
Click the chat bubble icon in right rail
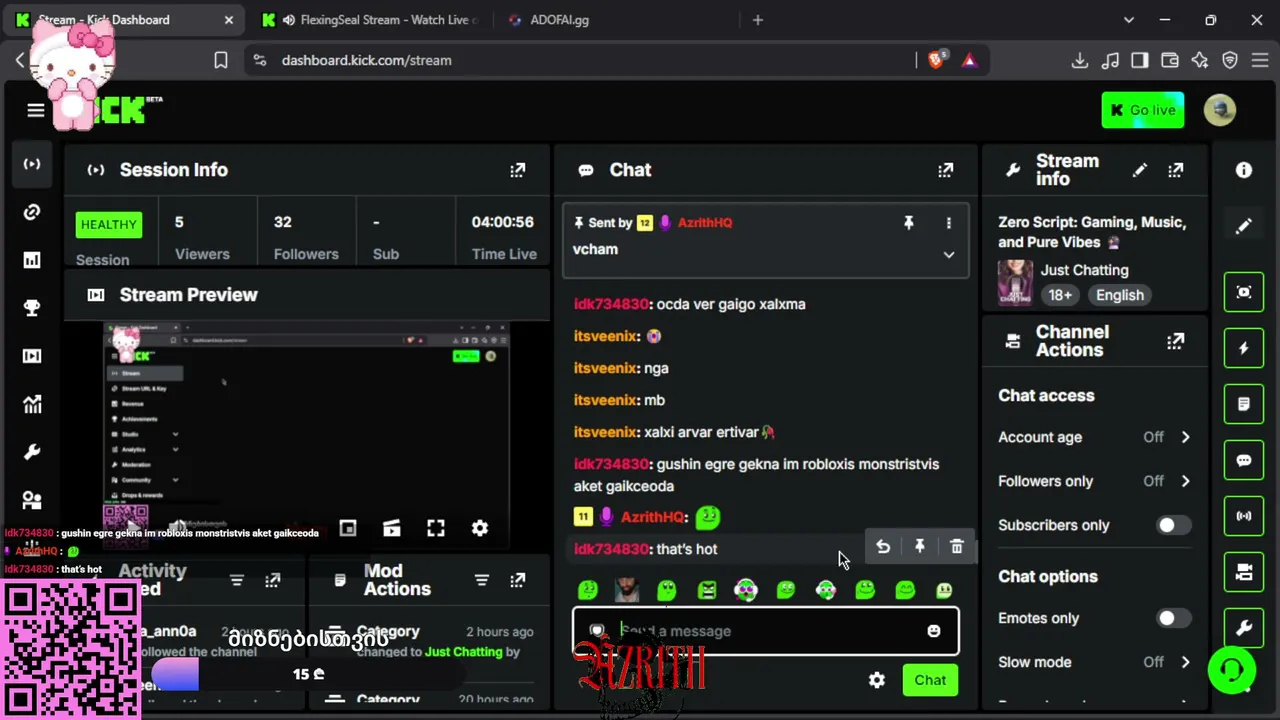click(x=1244, y=460)
